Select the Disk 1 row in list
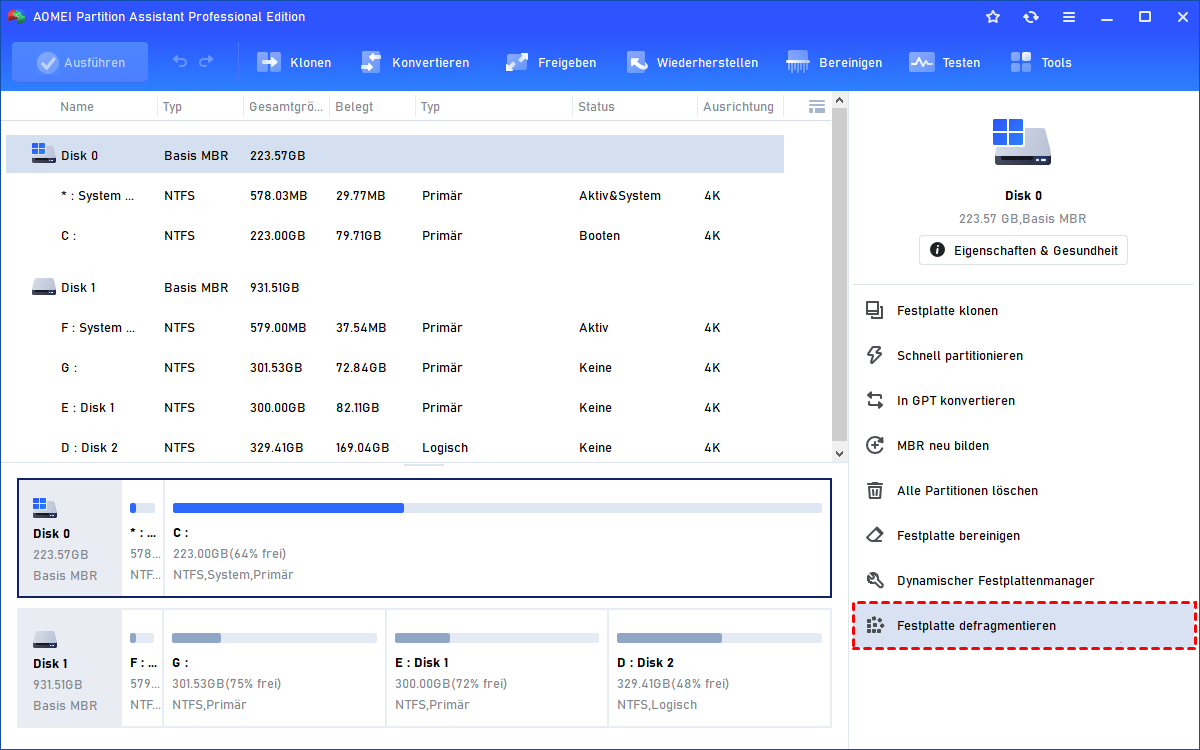 (395, 287)
